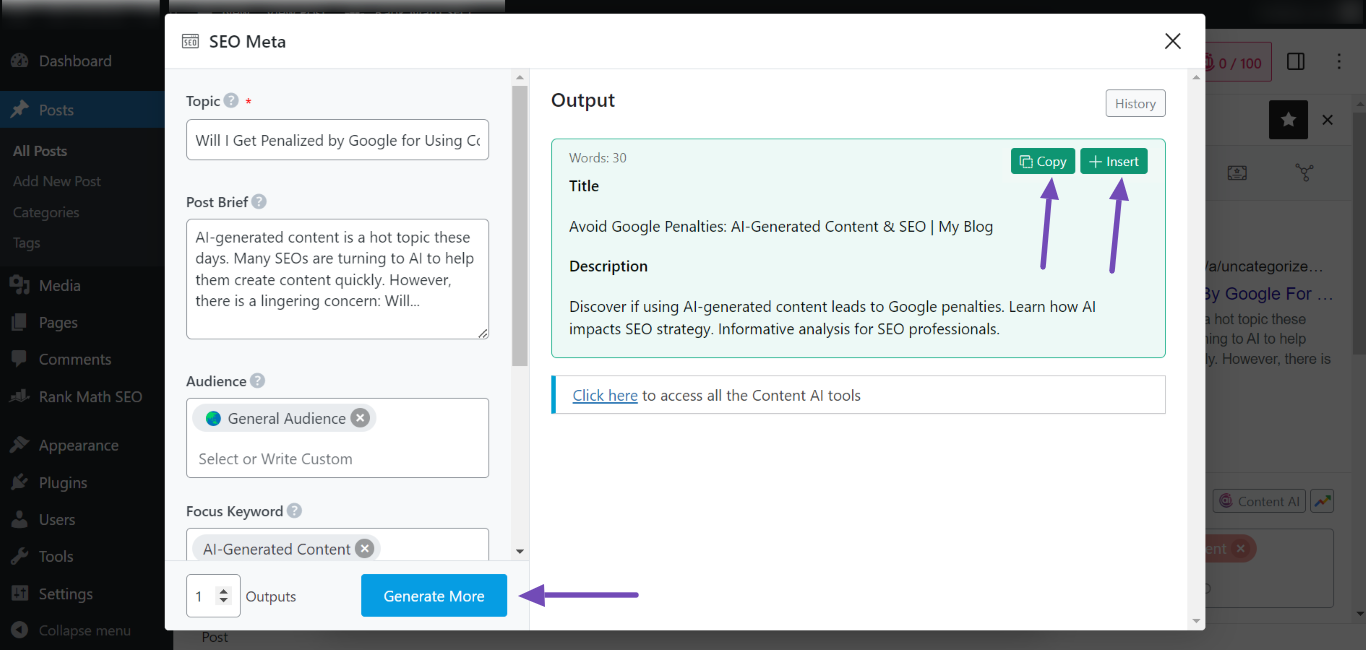1366x650 pixels.
Task: Click the Settings sliders icon
Action: [19, 593]
